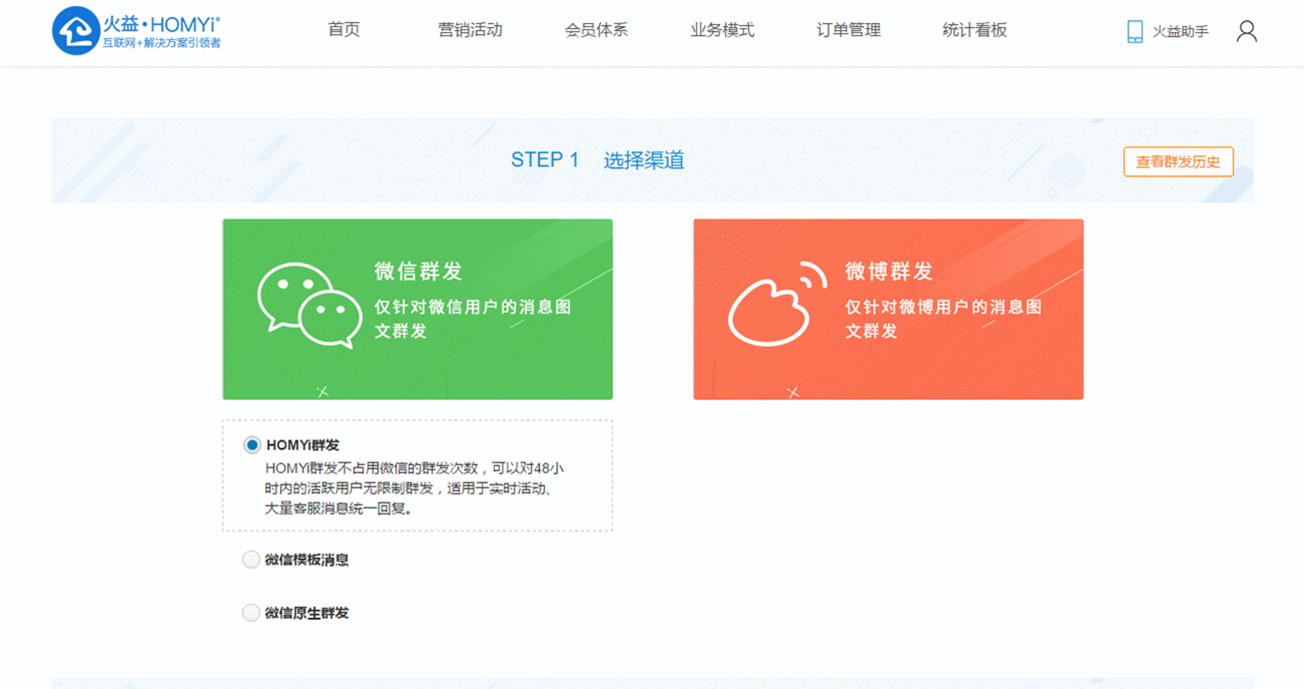The image size is (1305, 689).
Task: Select the HOMYi群发 radio button
Action: click(252, 445)
